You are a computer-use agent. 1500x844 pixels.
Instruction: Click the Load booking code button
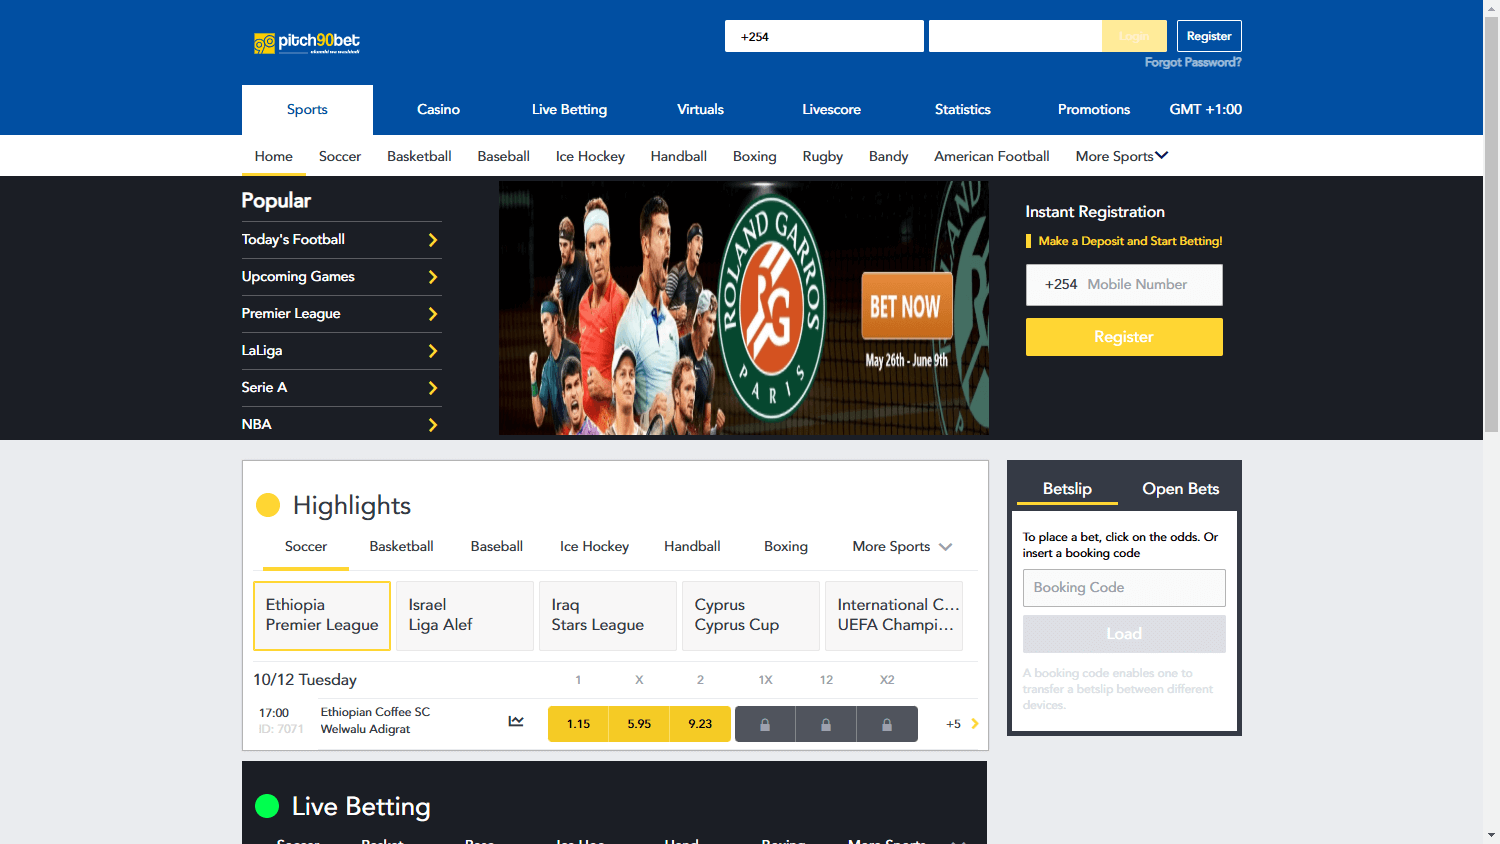coord(1124,634)
